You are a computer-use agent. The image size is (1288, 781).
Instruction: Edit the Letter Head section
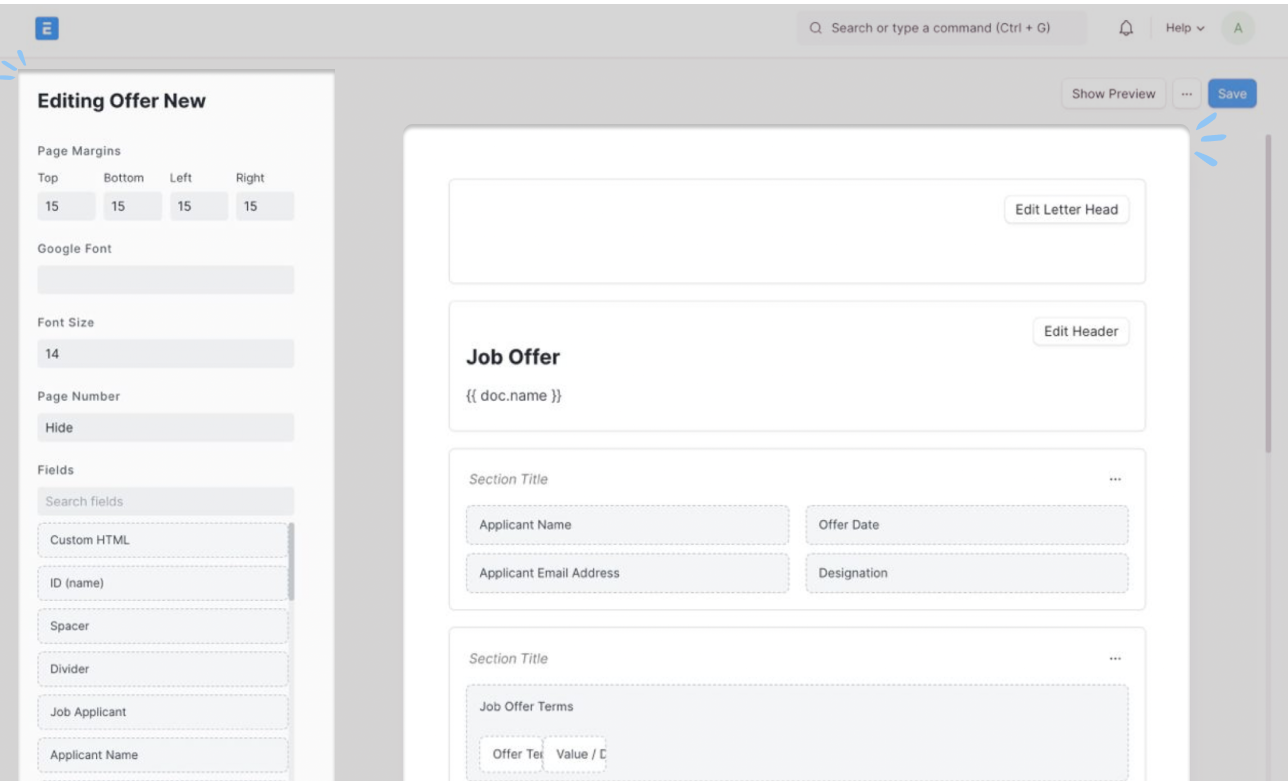pos(1066,209)
